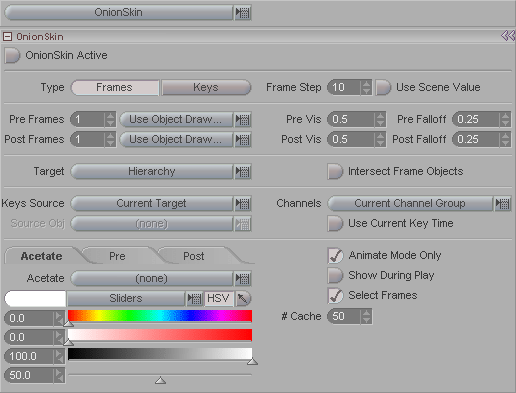Click the top OnionSkin button
This screenshot has height=393, width=516.
pos(119,13)
